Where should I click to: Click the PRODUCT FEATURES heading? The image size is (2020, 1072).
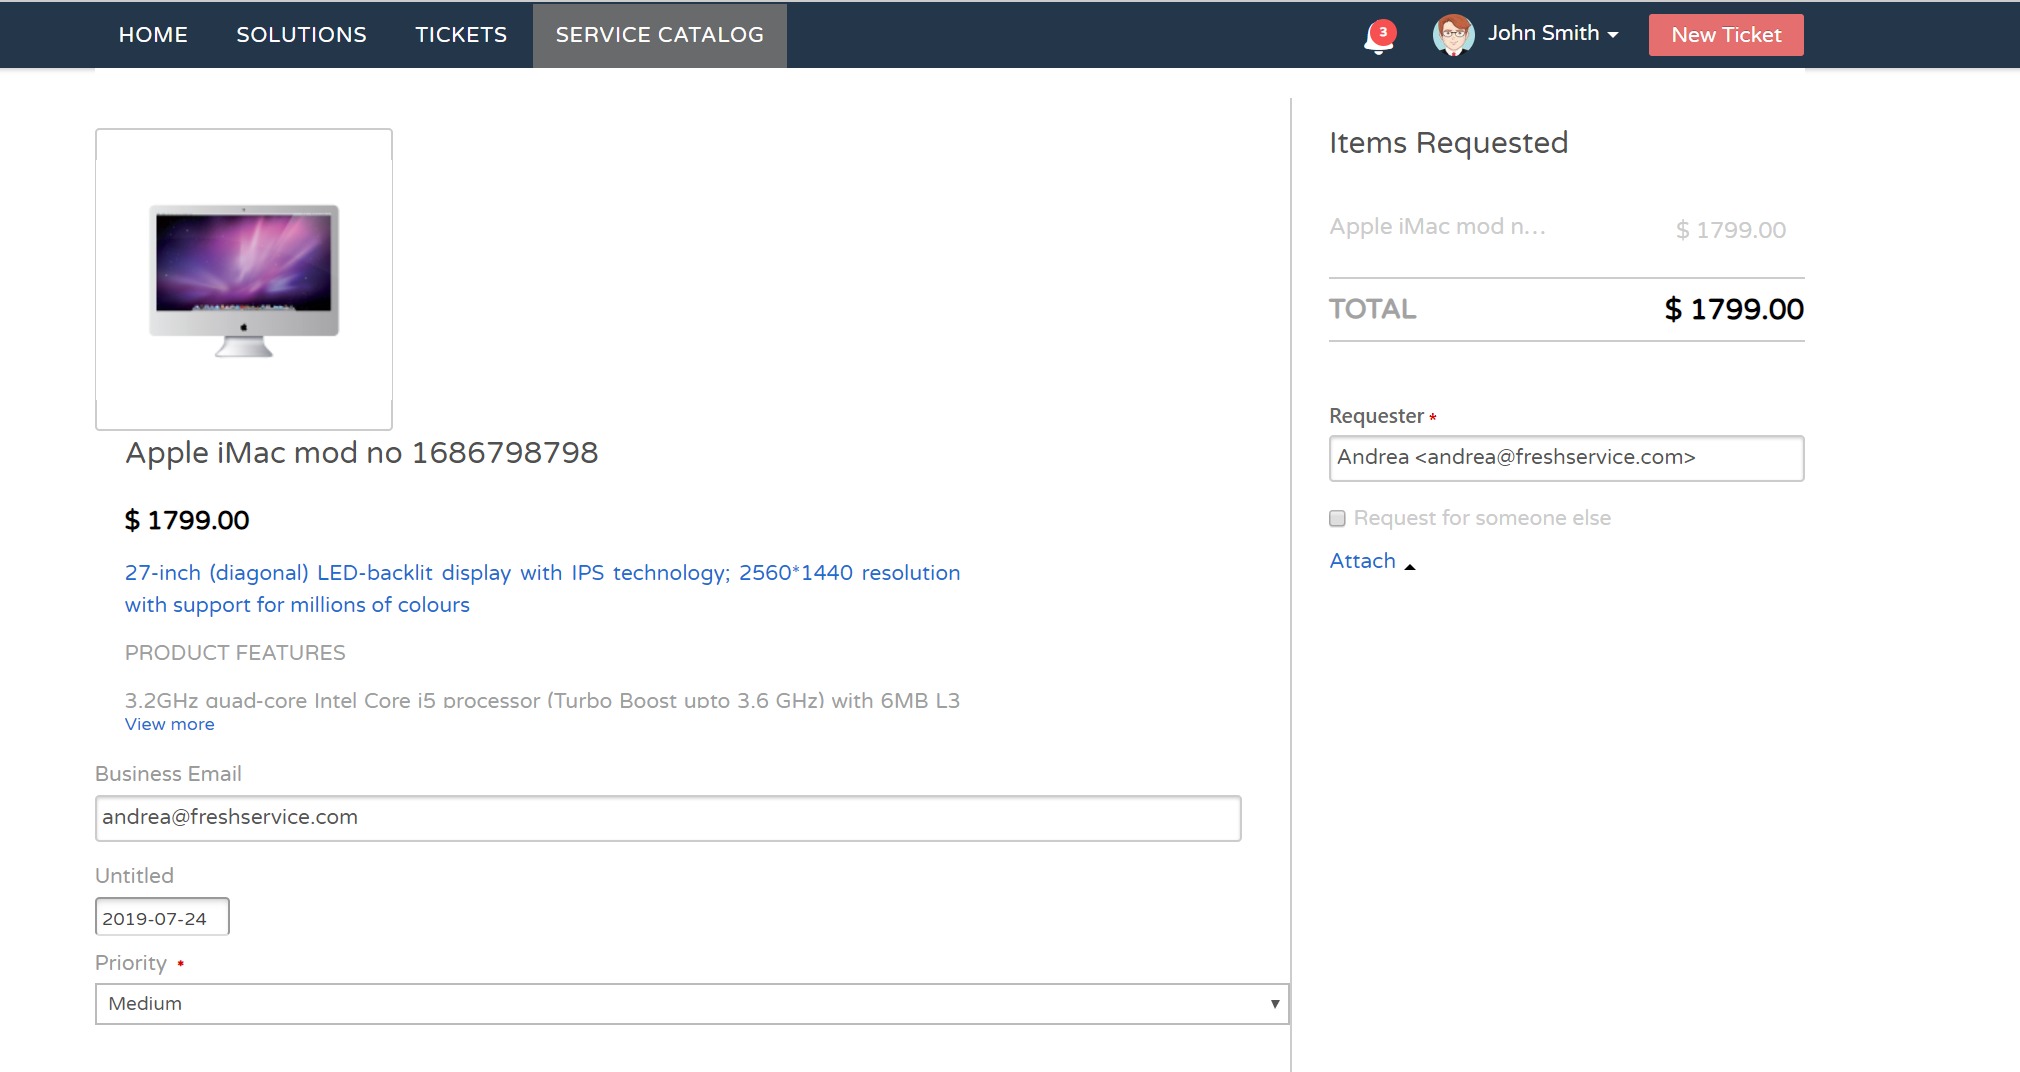tap(235, 653)
